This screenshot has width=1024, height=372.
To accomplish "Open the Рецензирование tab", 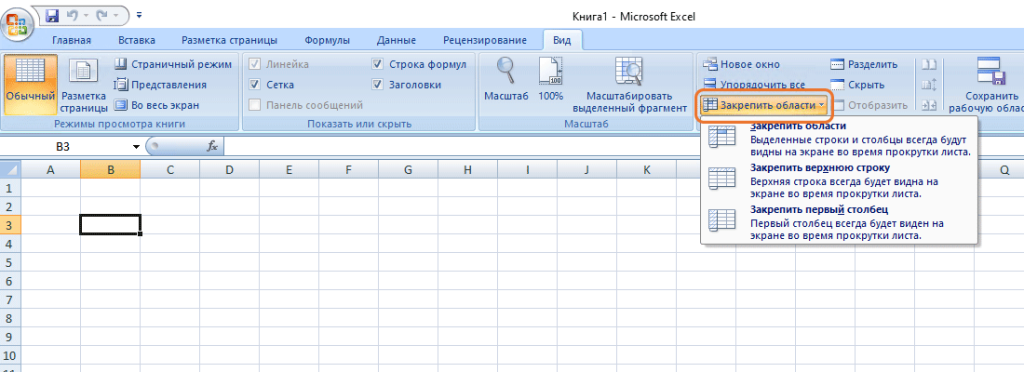I will coord(485,40).
